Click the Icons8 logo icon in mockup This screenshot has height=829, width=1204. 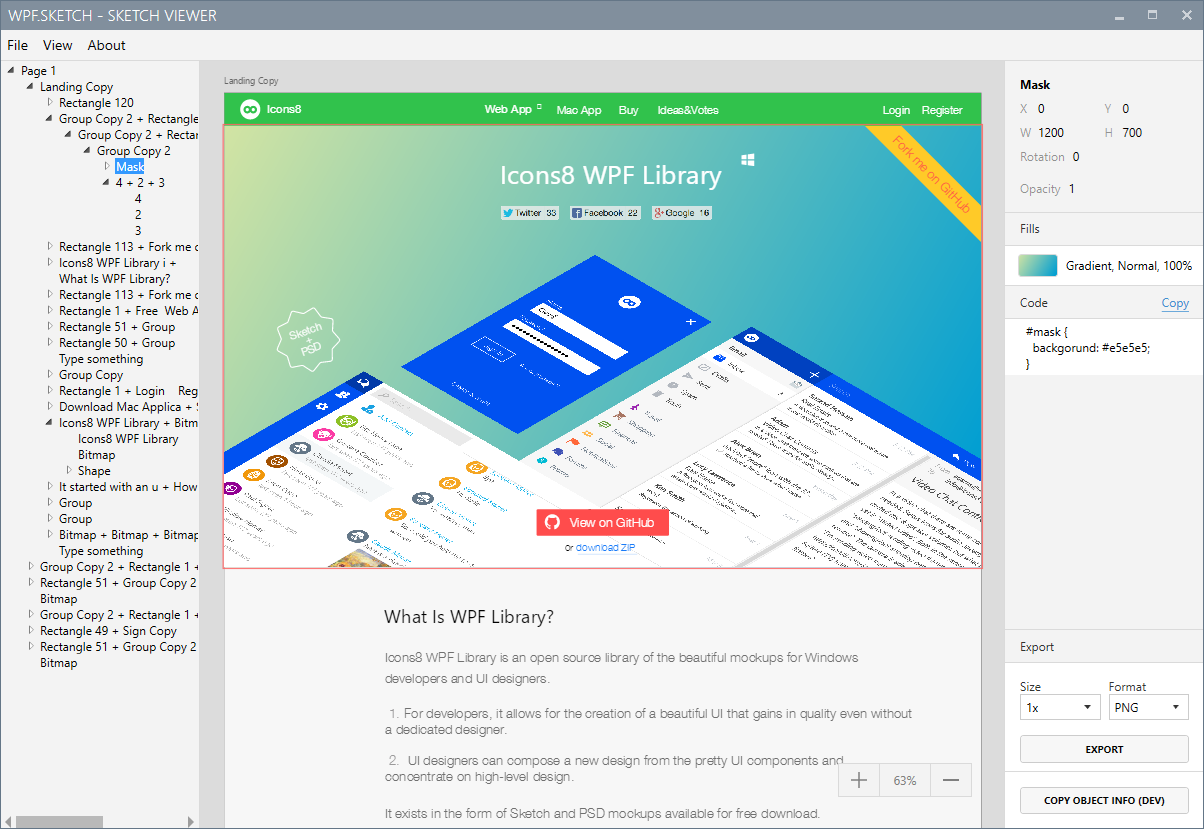tap(249, 109)
